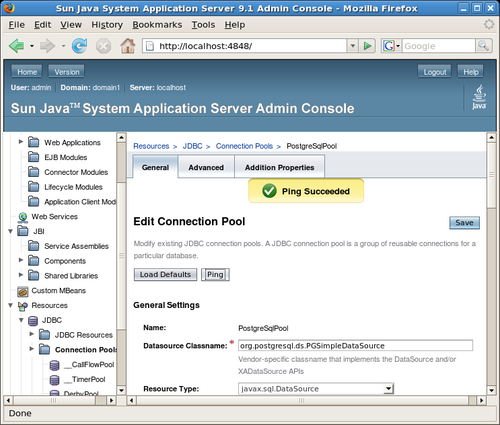This screenshot has width=500, height=425.
Task: Click the Components folder icon
Action: coord(33,260)
